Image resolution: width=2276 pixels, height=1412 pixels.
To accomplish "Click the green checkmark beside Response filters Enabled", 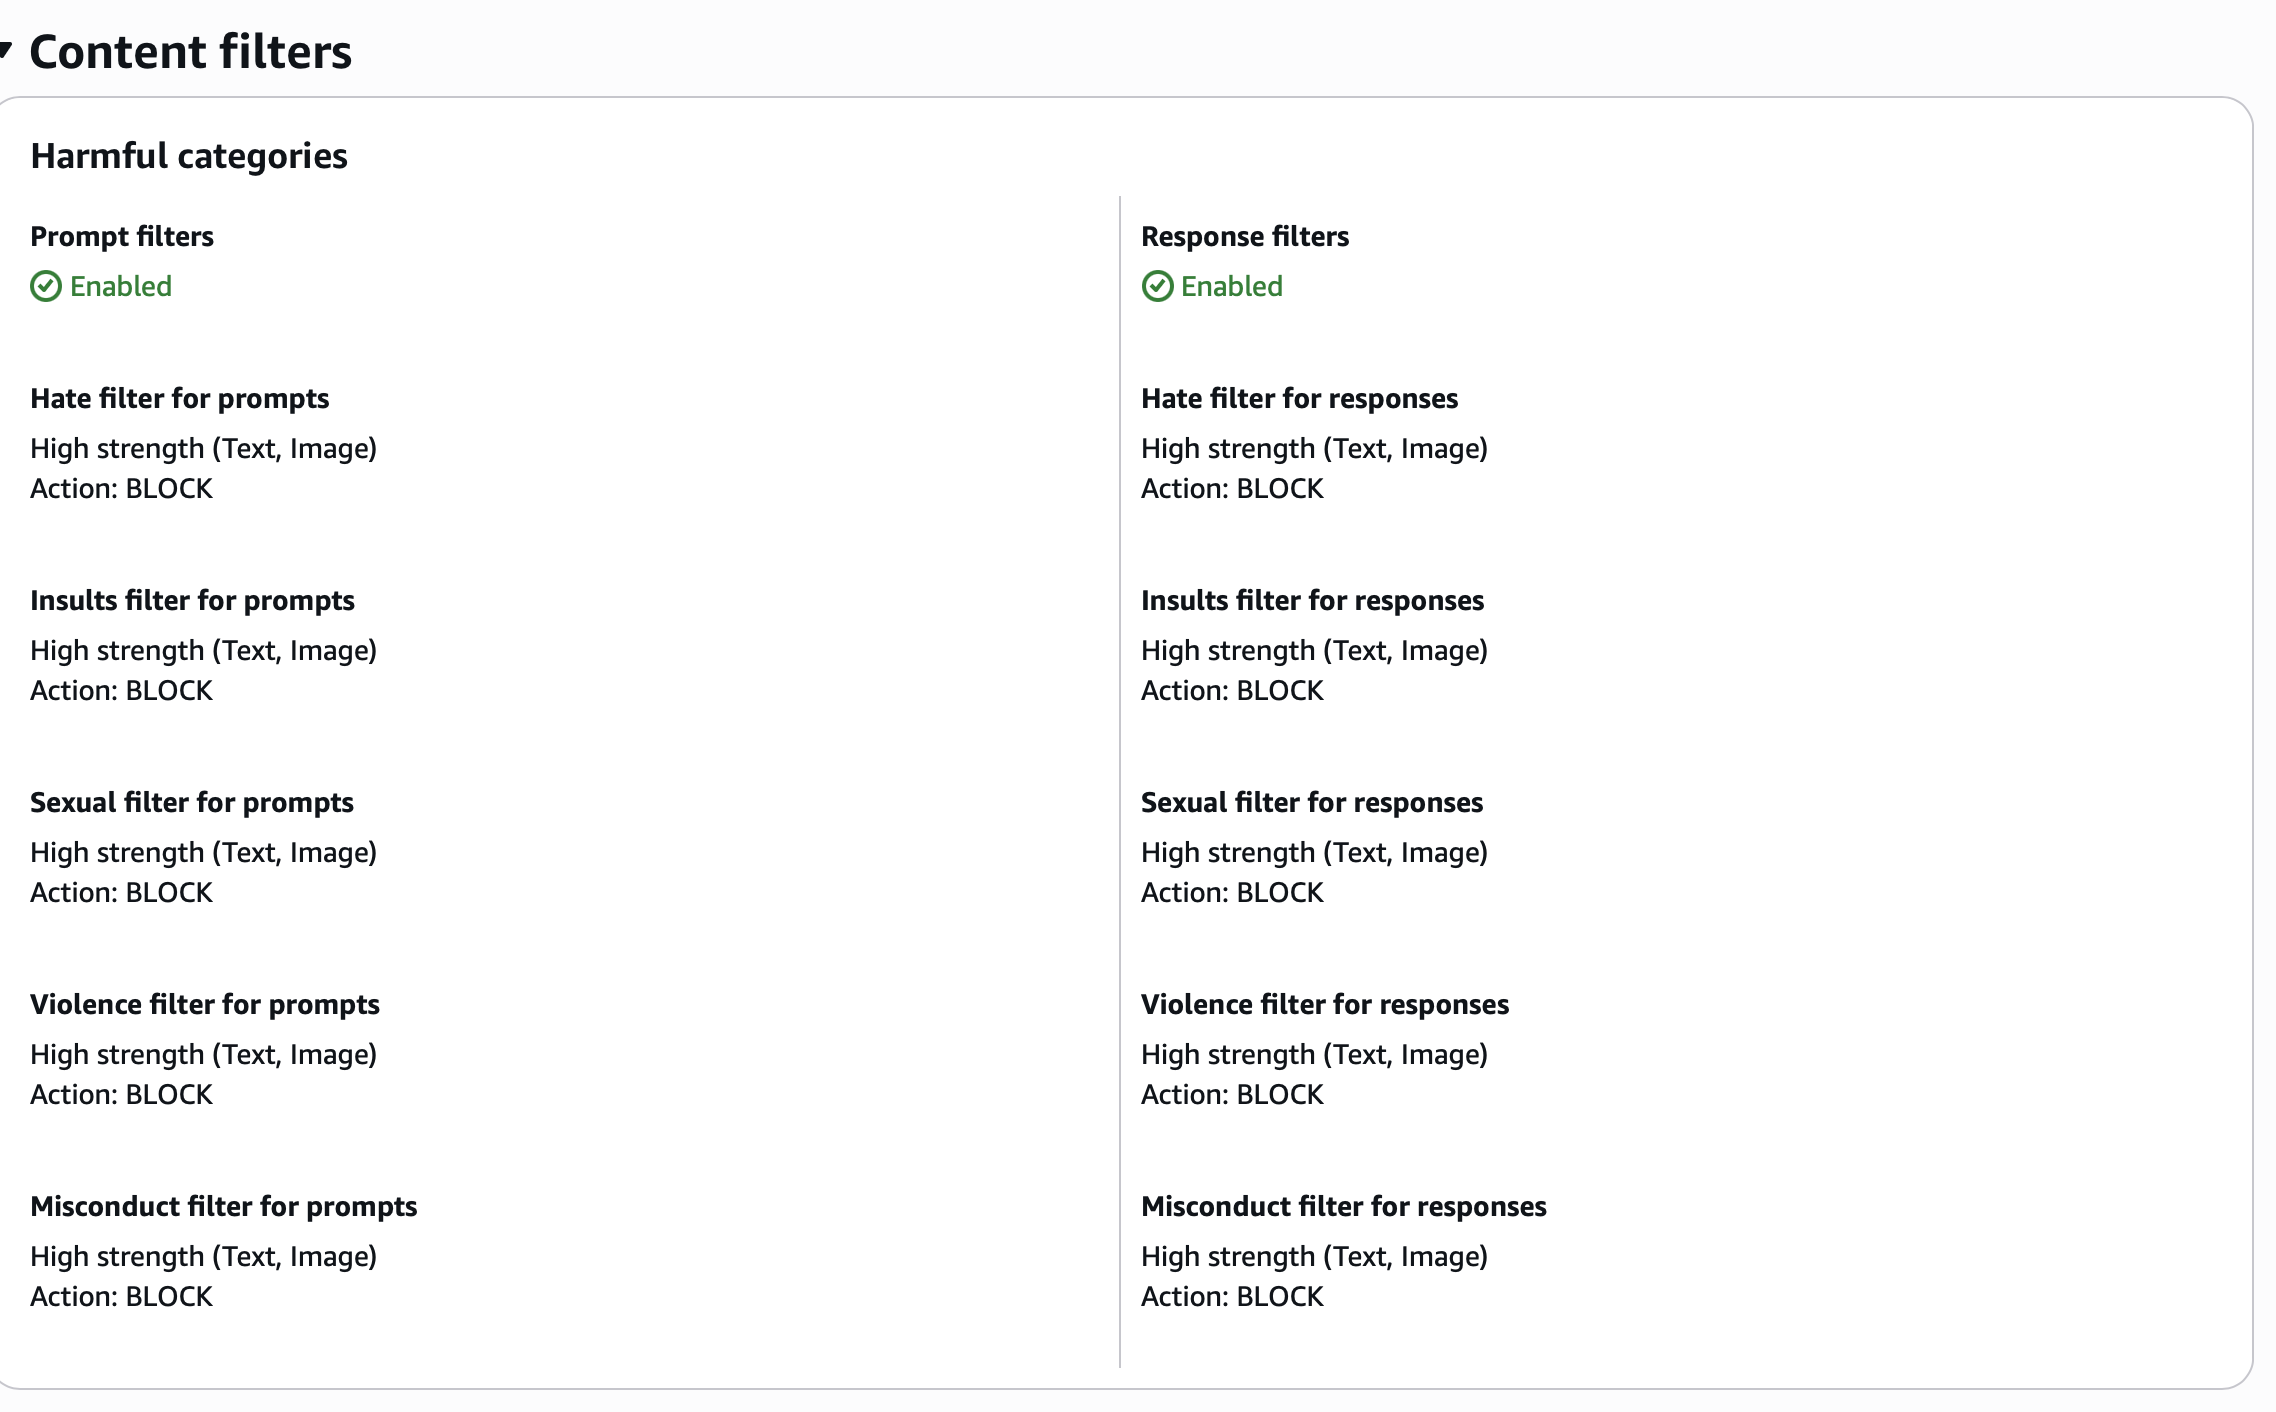I will (x=1157, y=287).
